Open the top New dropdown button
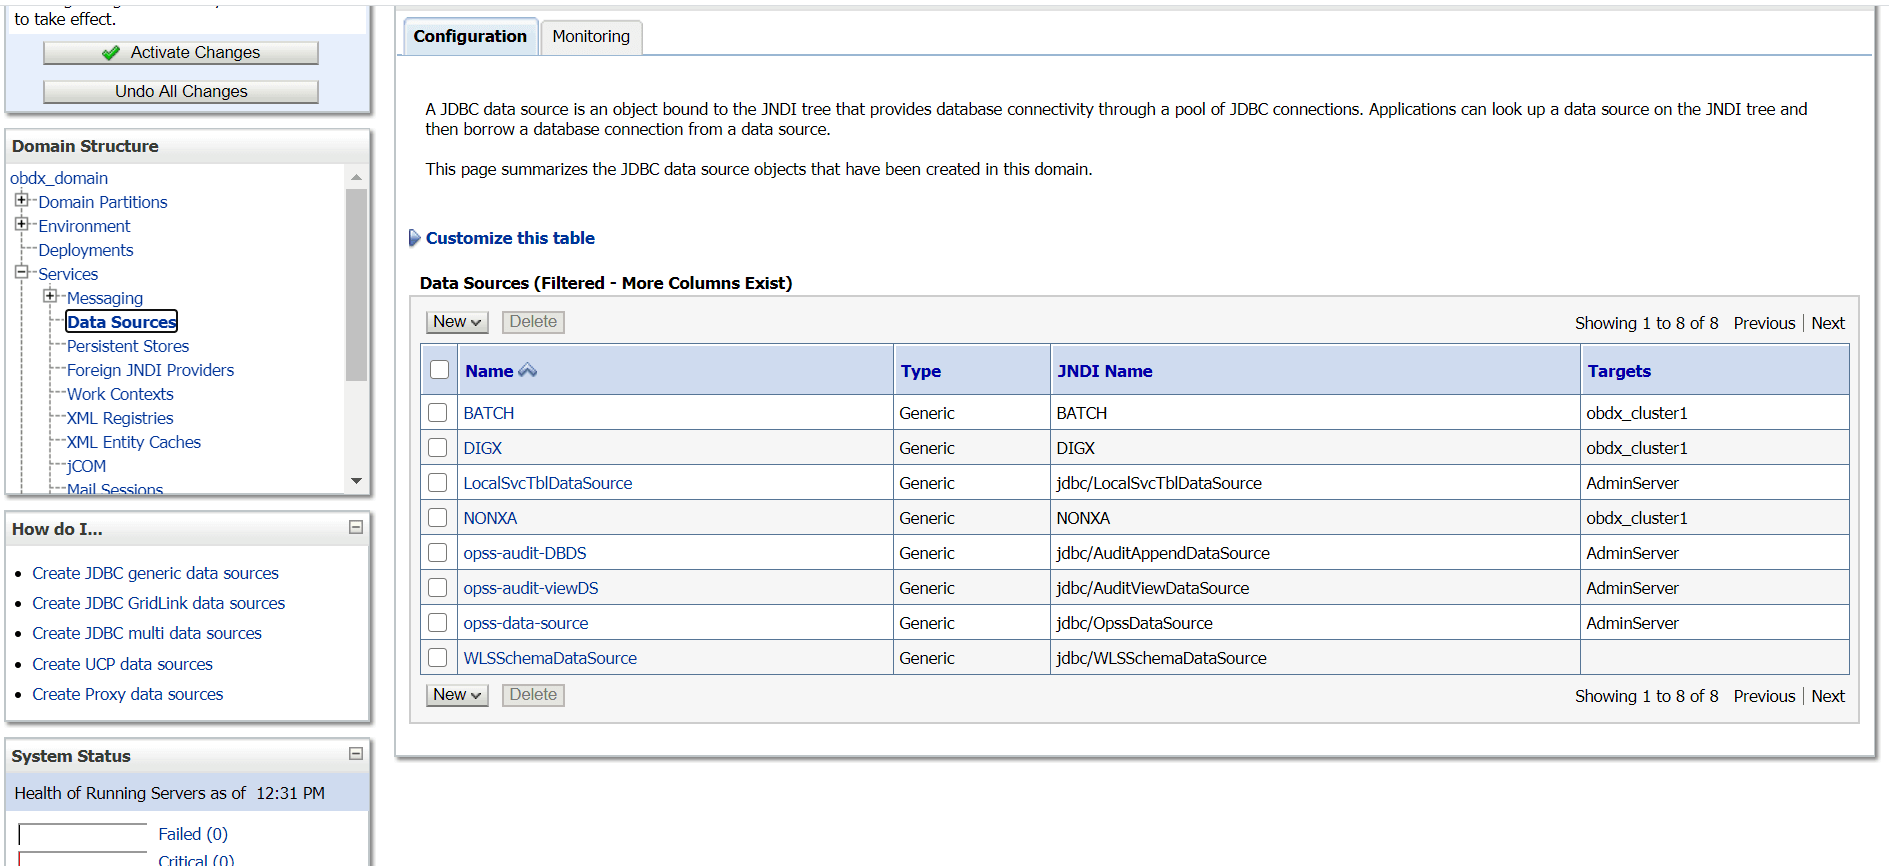 tap(457, 322)
